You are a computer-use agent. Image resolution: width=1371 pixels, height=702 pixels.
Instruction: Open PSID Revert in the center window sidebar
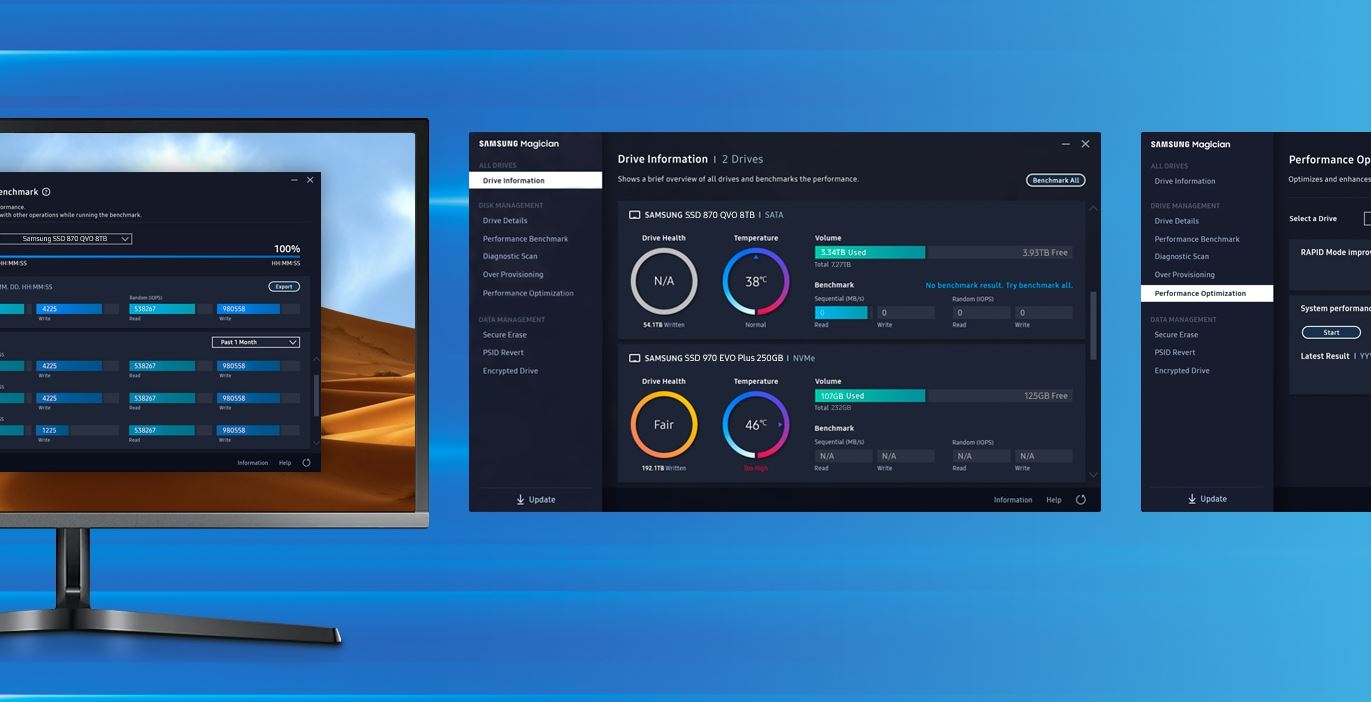click(x=503, y=352)
